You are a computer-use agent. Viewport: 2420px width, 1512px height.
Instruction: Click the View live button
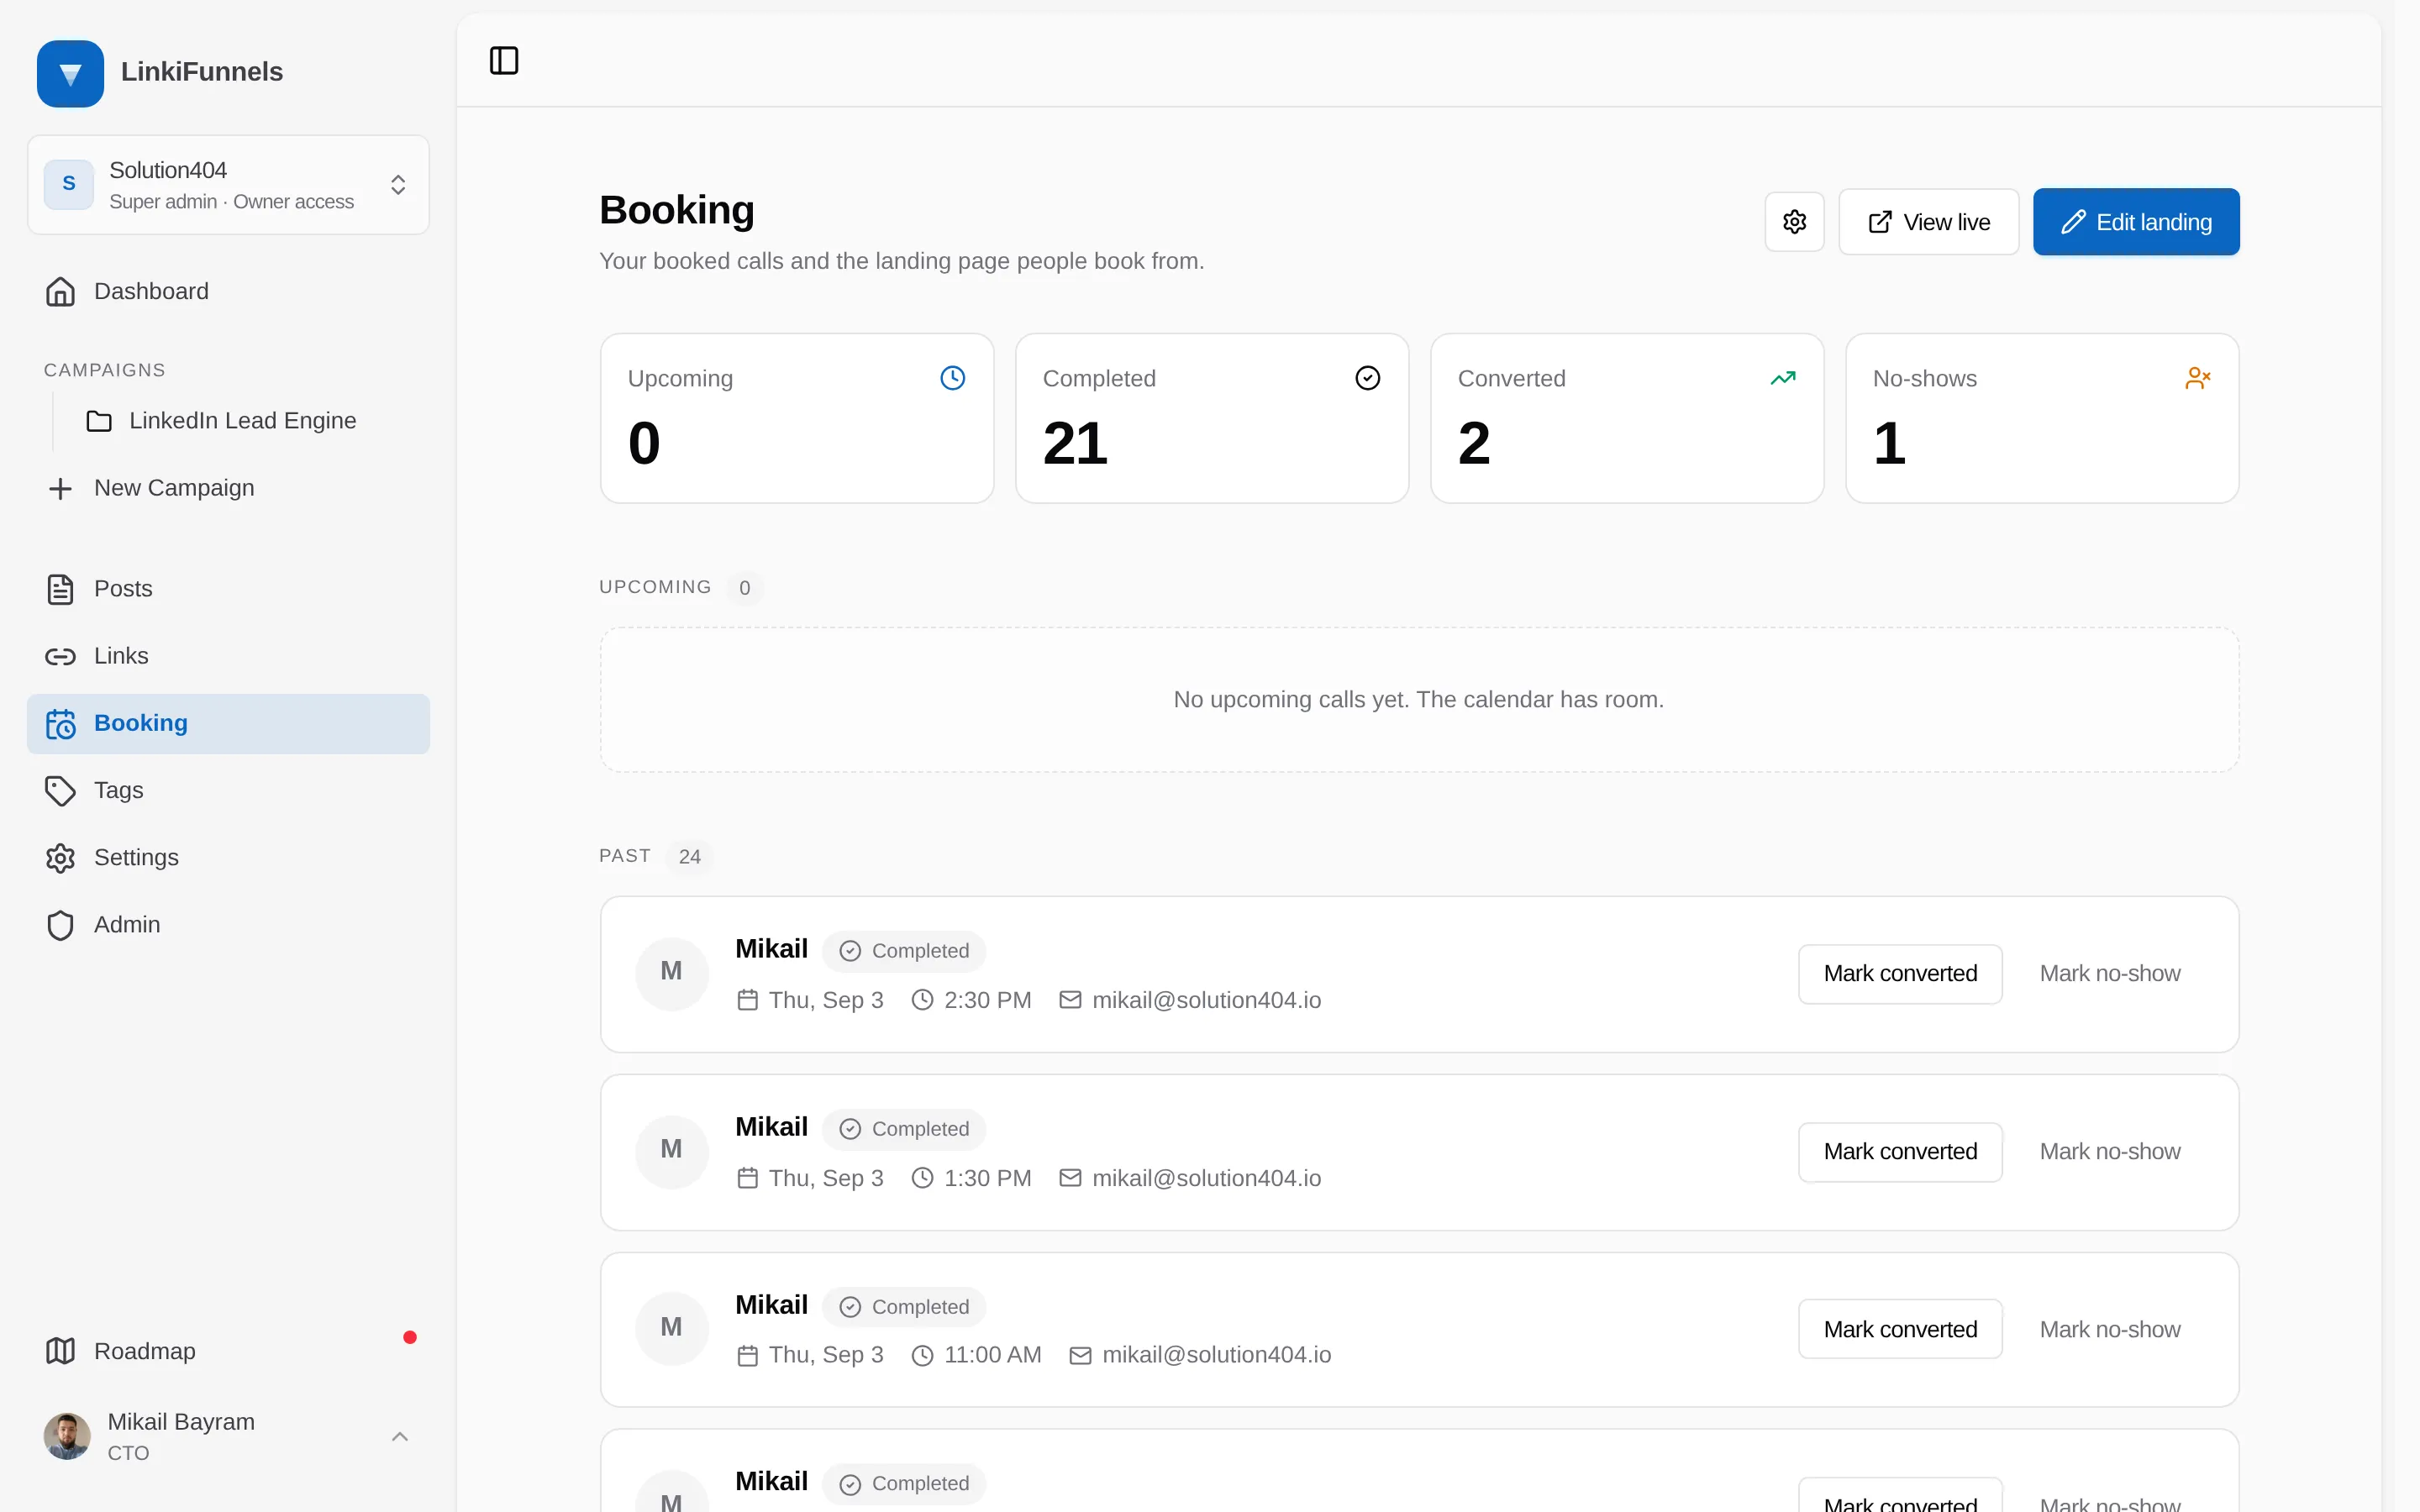pos(1928,222)
